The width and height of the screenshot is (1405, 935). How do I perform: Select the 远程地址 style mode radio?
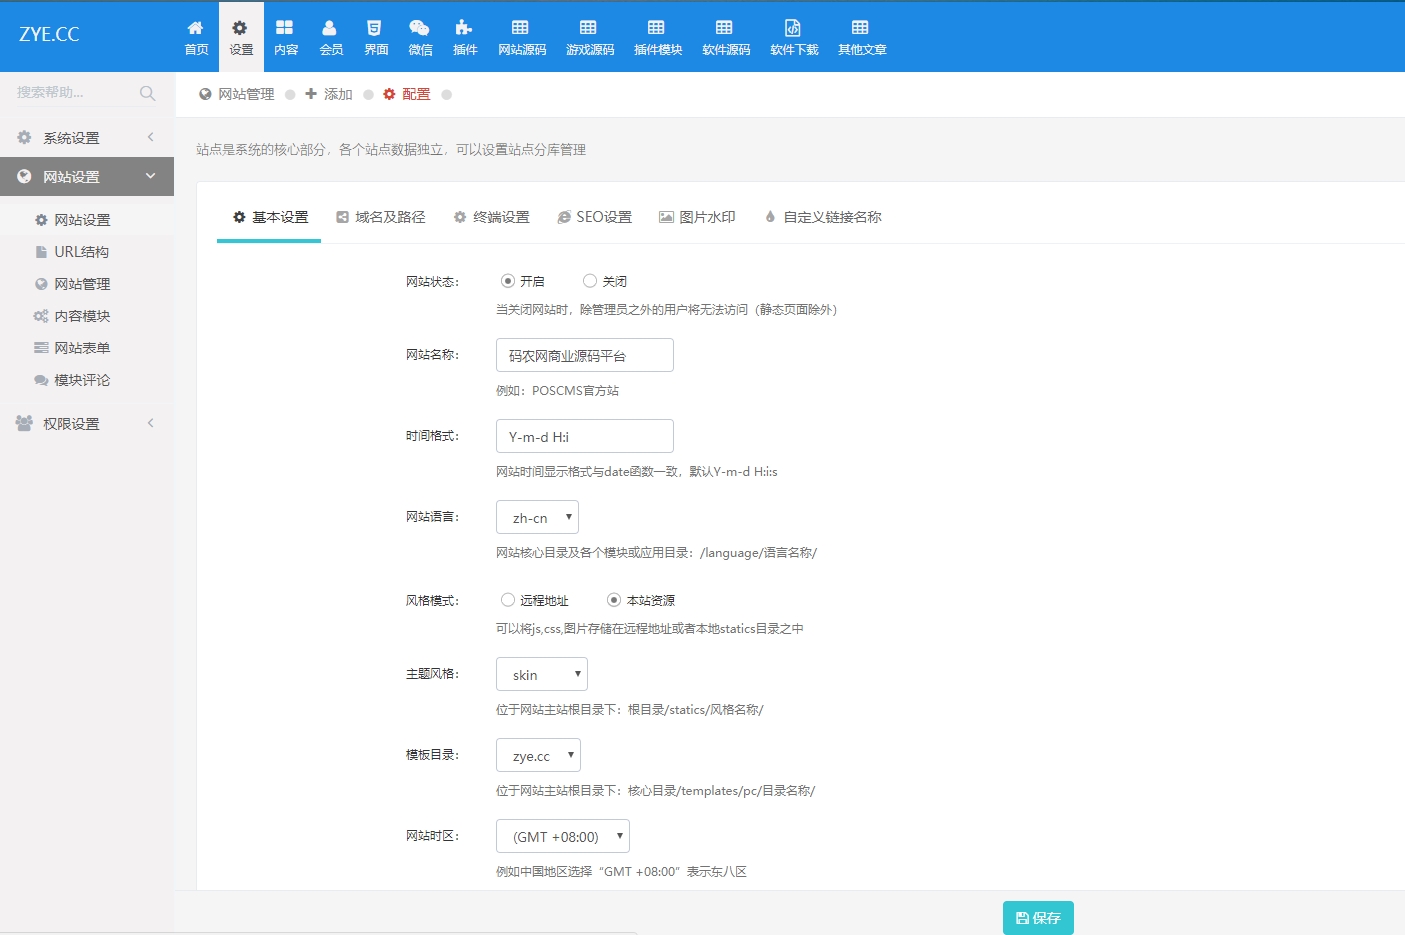(508, 600)
